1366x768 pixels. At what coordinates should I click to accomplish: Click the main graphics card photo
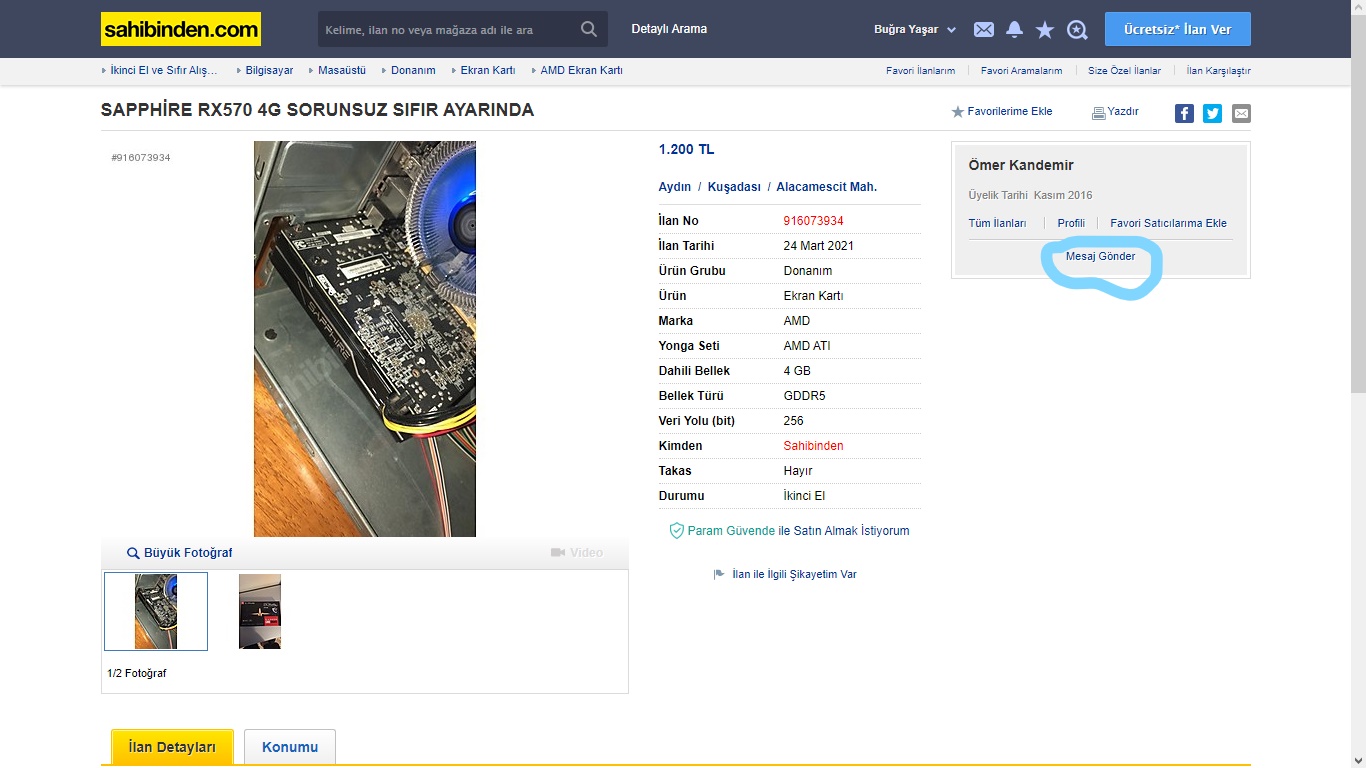(365, 339)
